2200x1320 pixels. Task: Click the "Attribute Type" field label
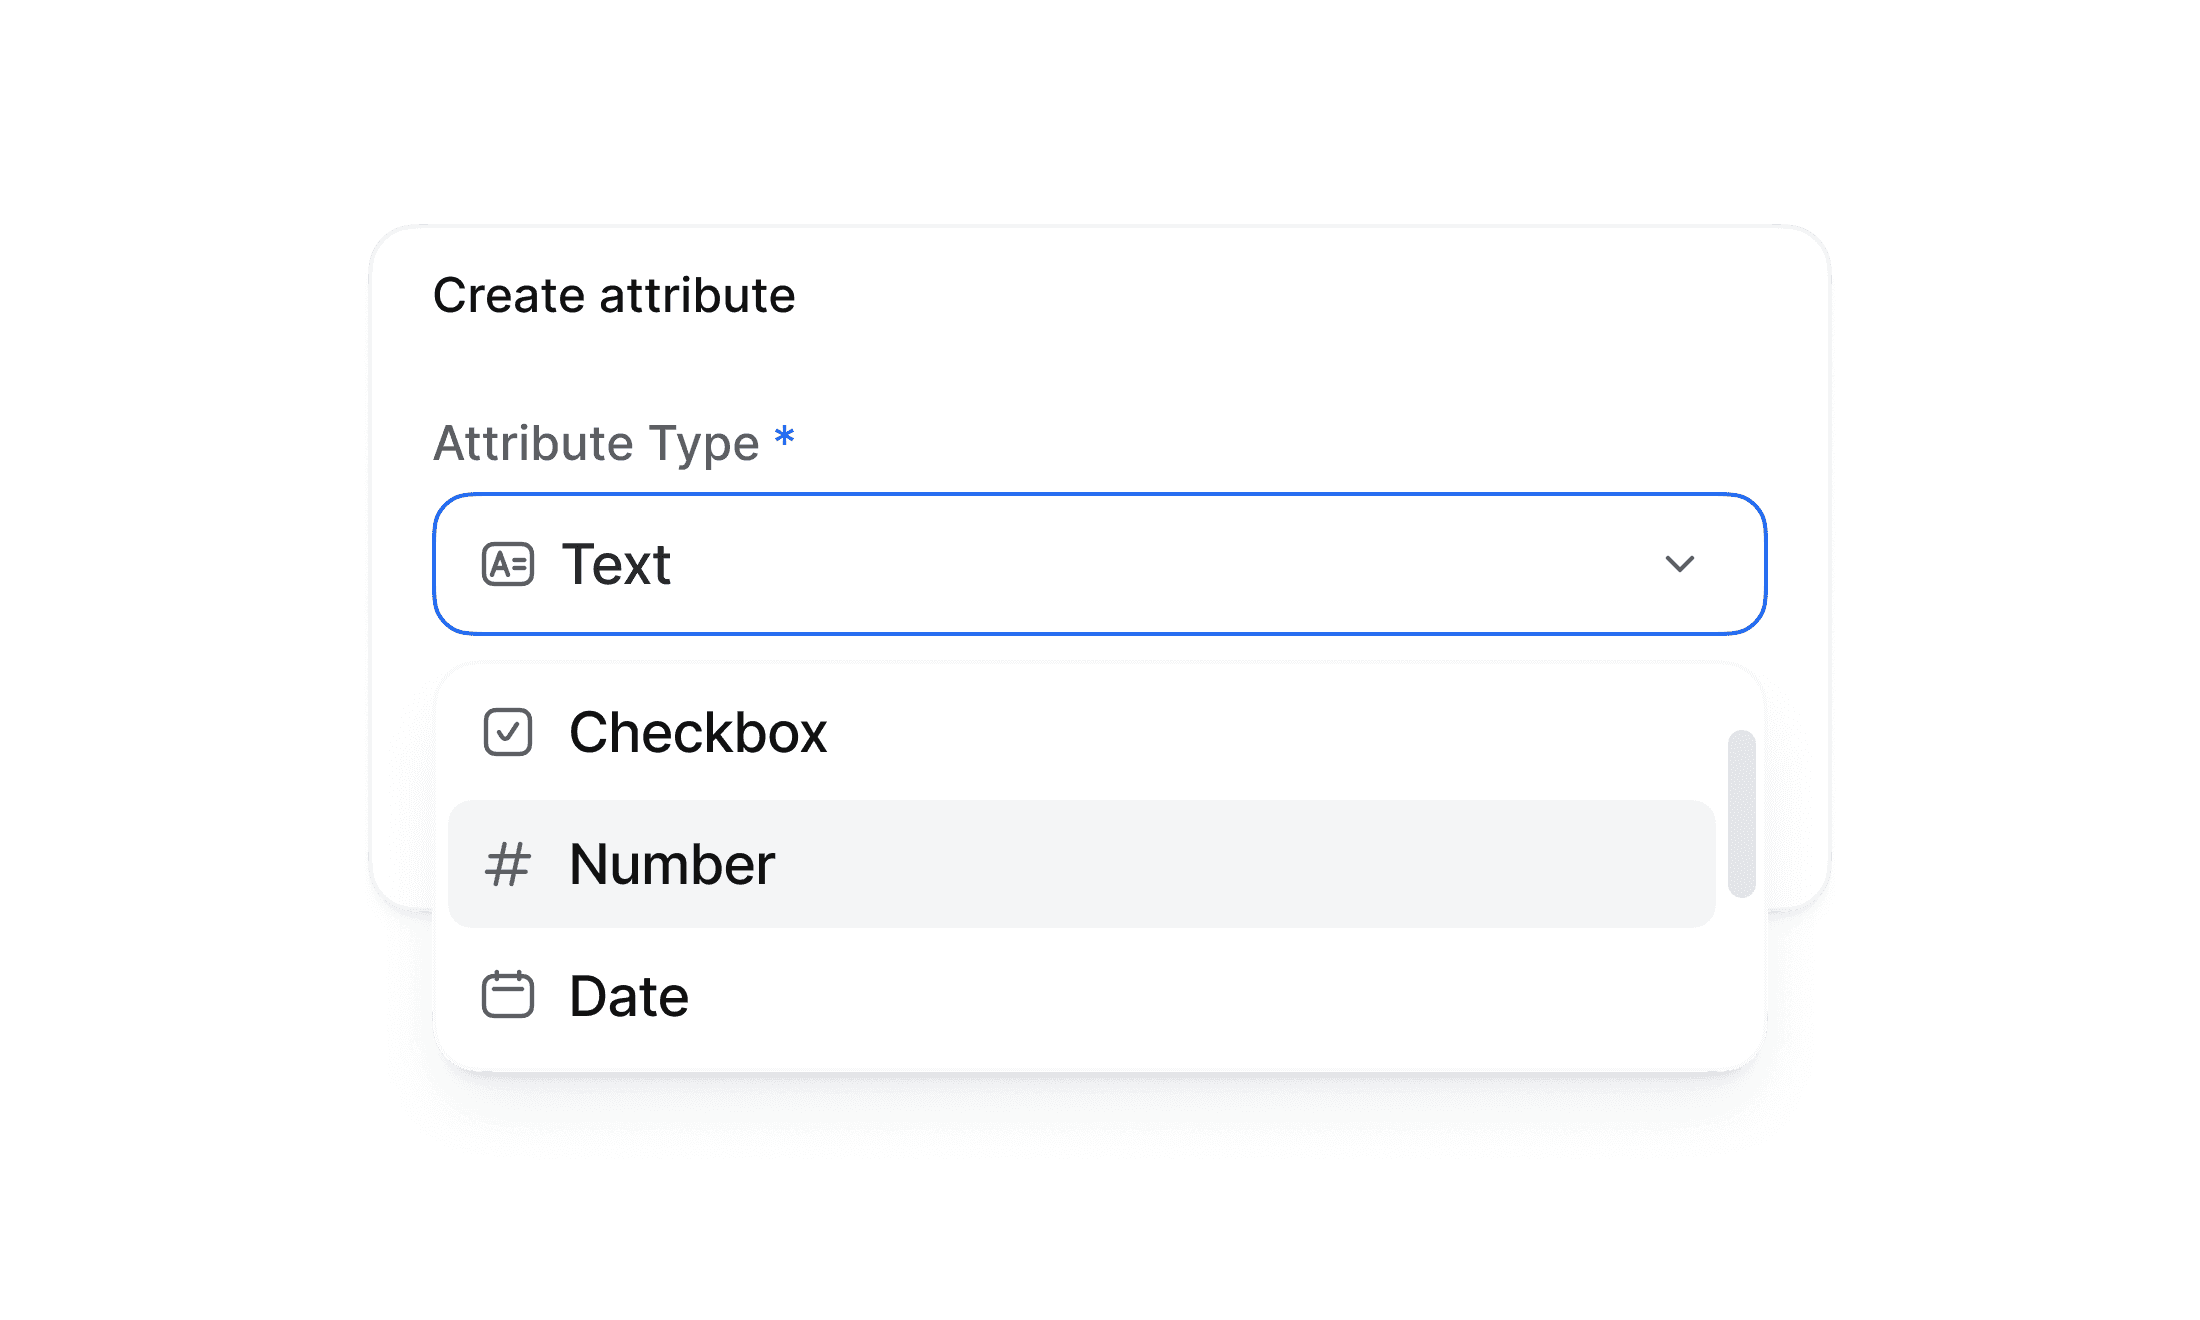596,443
